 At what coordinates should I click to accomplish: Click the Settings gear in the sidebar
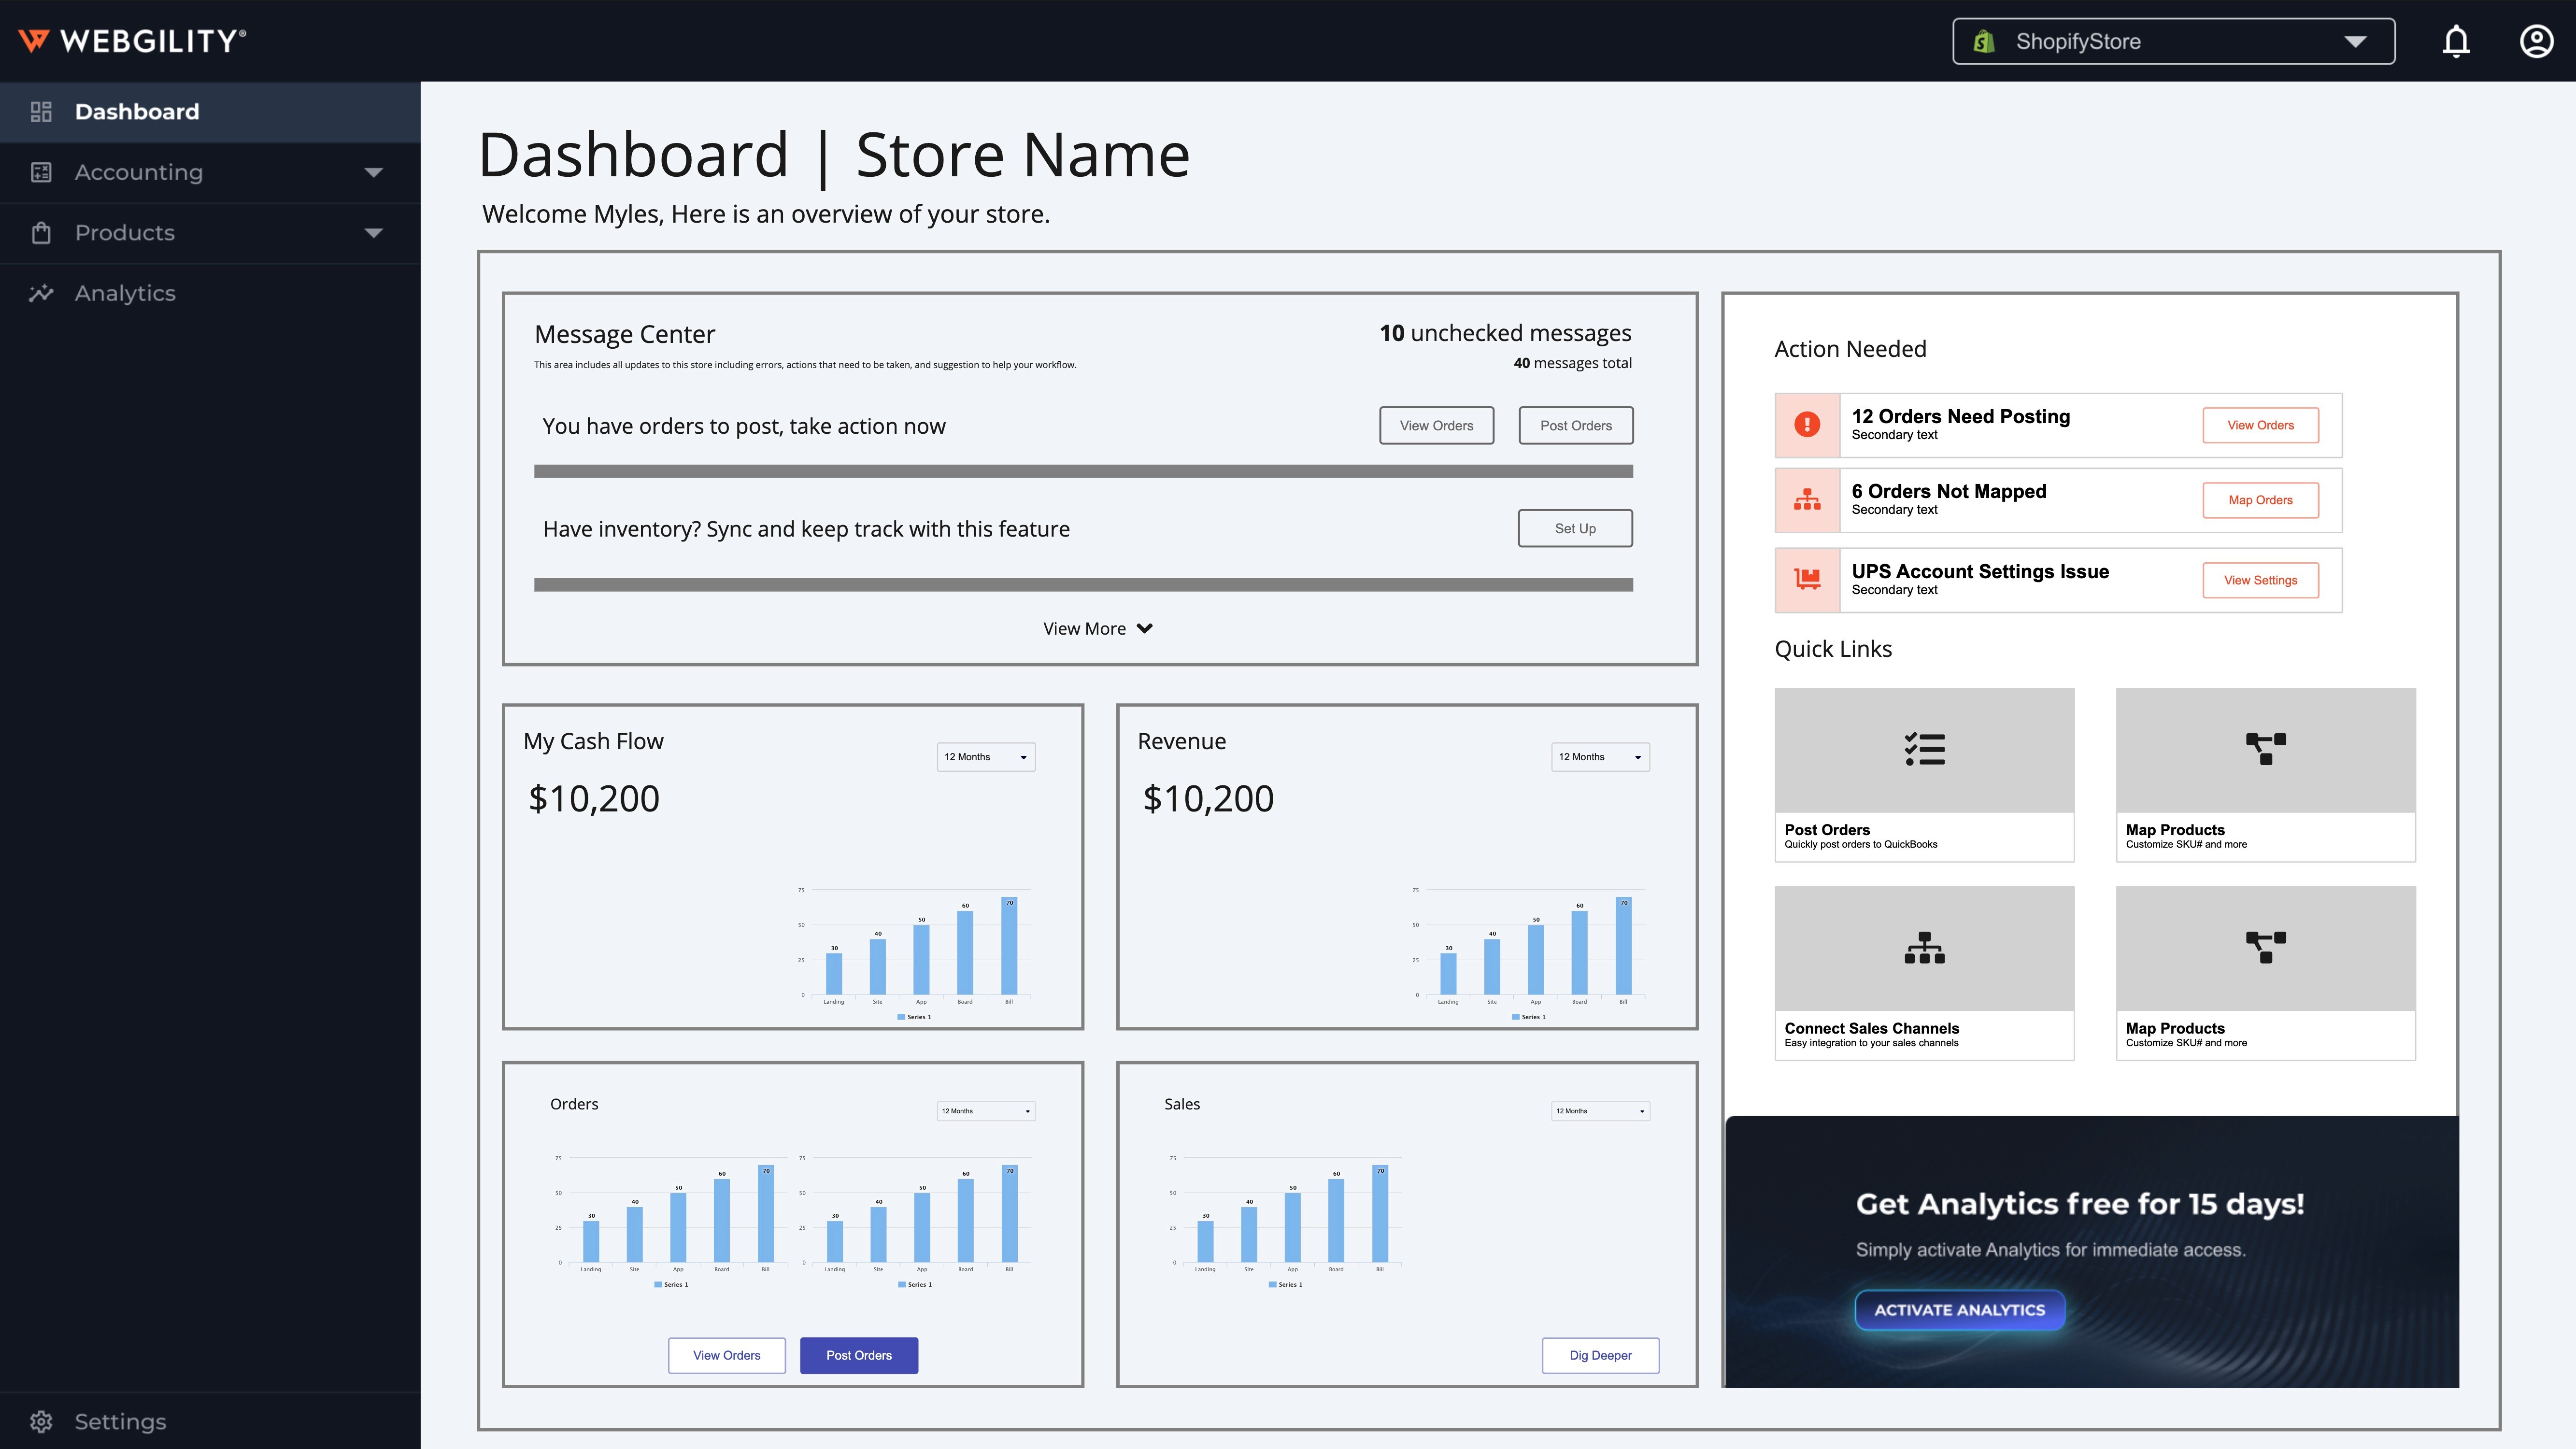41,1421
